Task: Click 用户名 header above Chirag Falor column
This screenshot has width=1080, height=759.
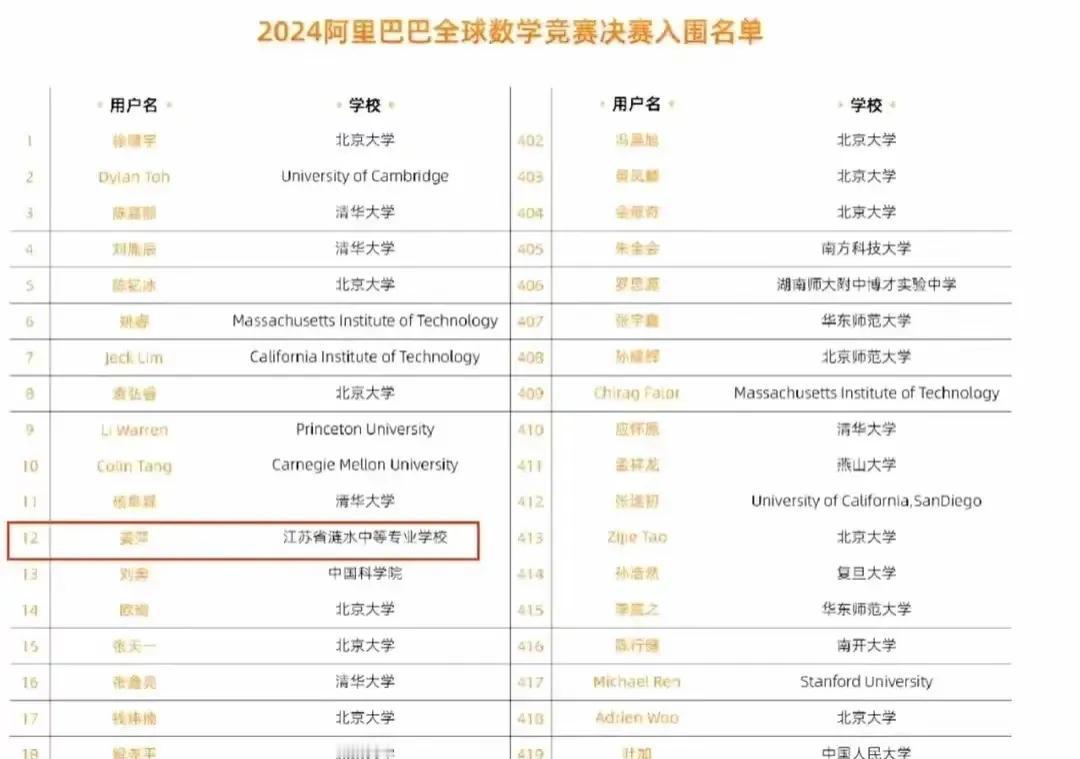Action: coord(636,105)
